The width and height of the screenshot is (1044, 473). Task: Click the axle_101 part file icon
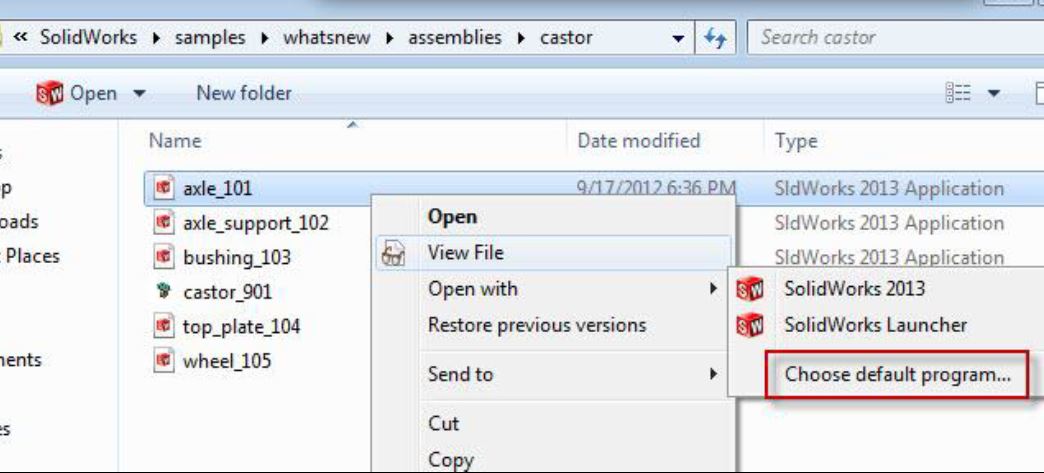[163, 189]
